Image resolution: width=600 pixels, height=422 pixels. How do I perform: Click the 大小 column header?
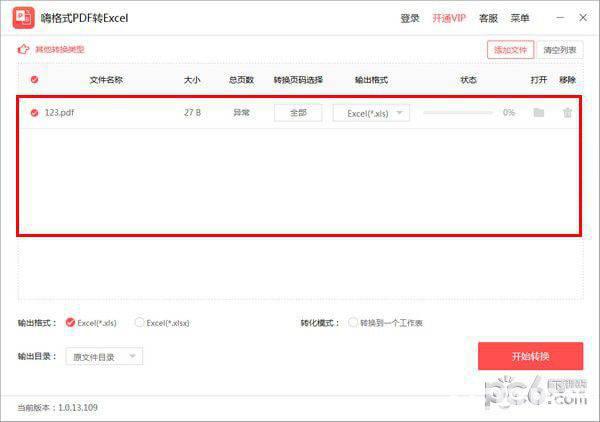(x=192, y=80)
